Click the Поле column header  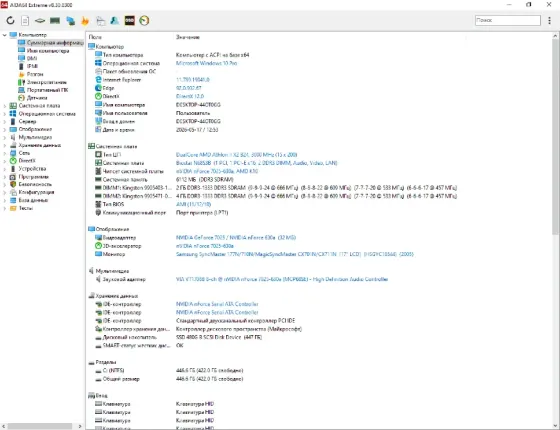click(95, 37)
